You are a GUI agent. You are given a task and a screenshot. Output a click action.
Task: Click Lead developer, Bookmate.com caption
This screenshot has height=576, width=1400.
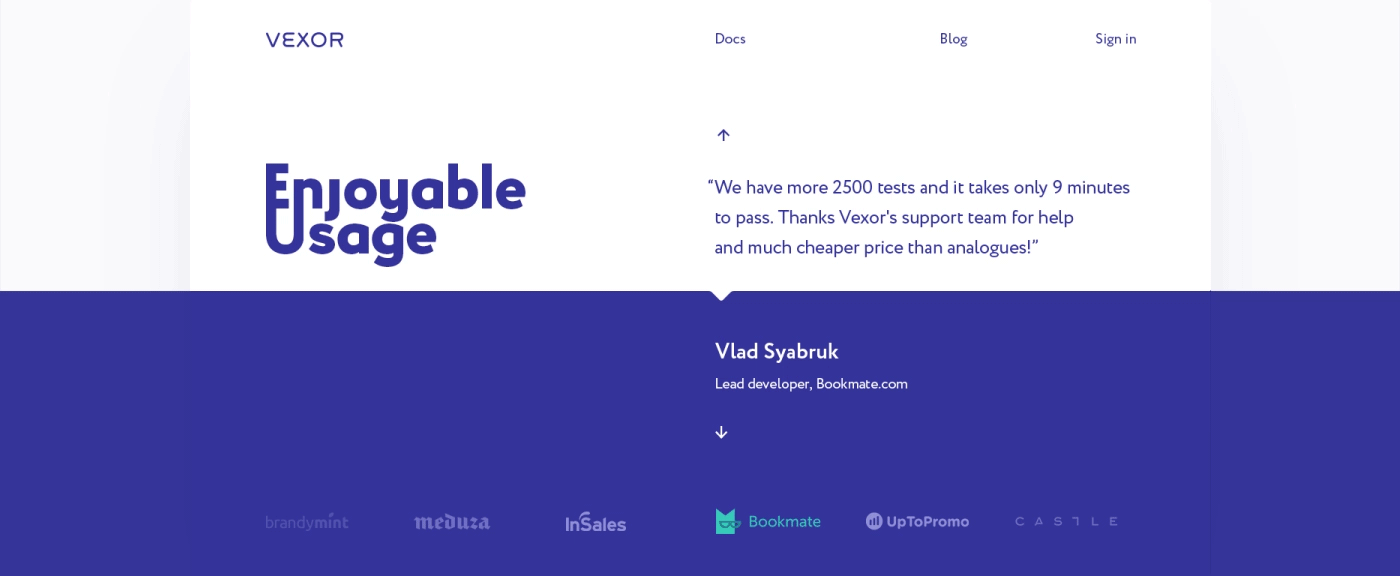(811, 384)
